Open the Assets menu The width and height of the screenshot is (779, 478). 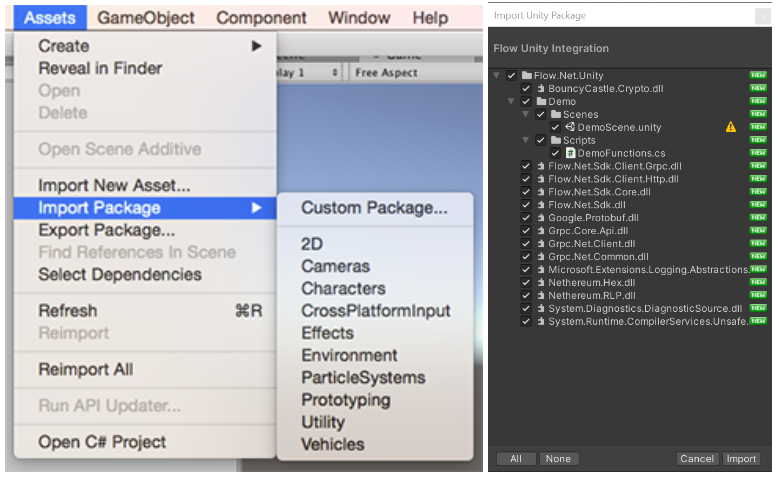(50, 18)
